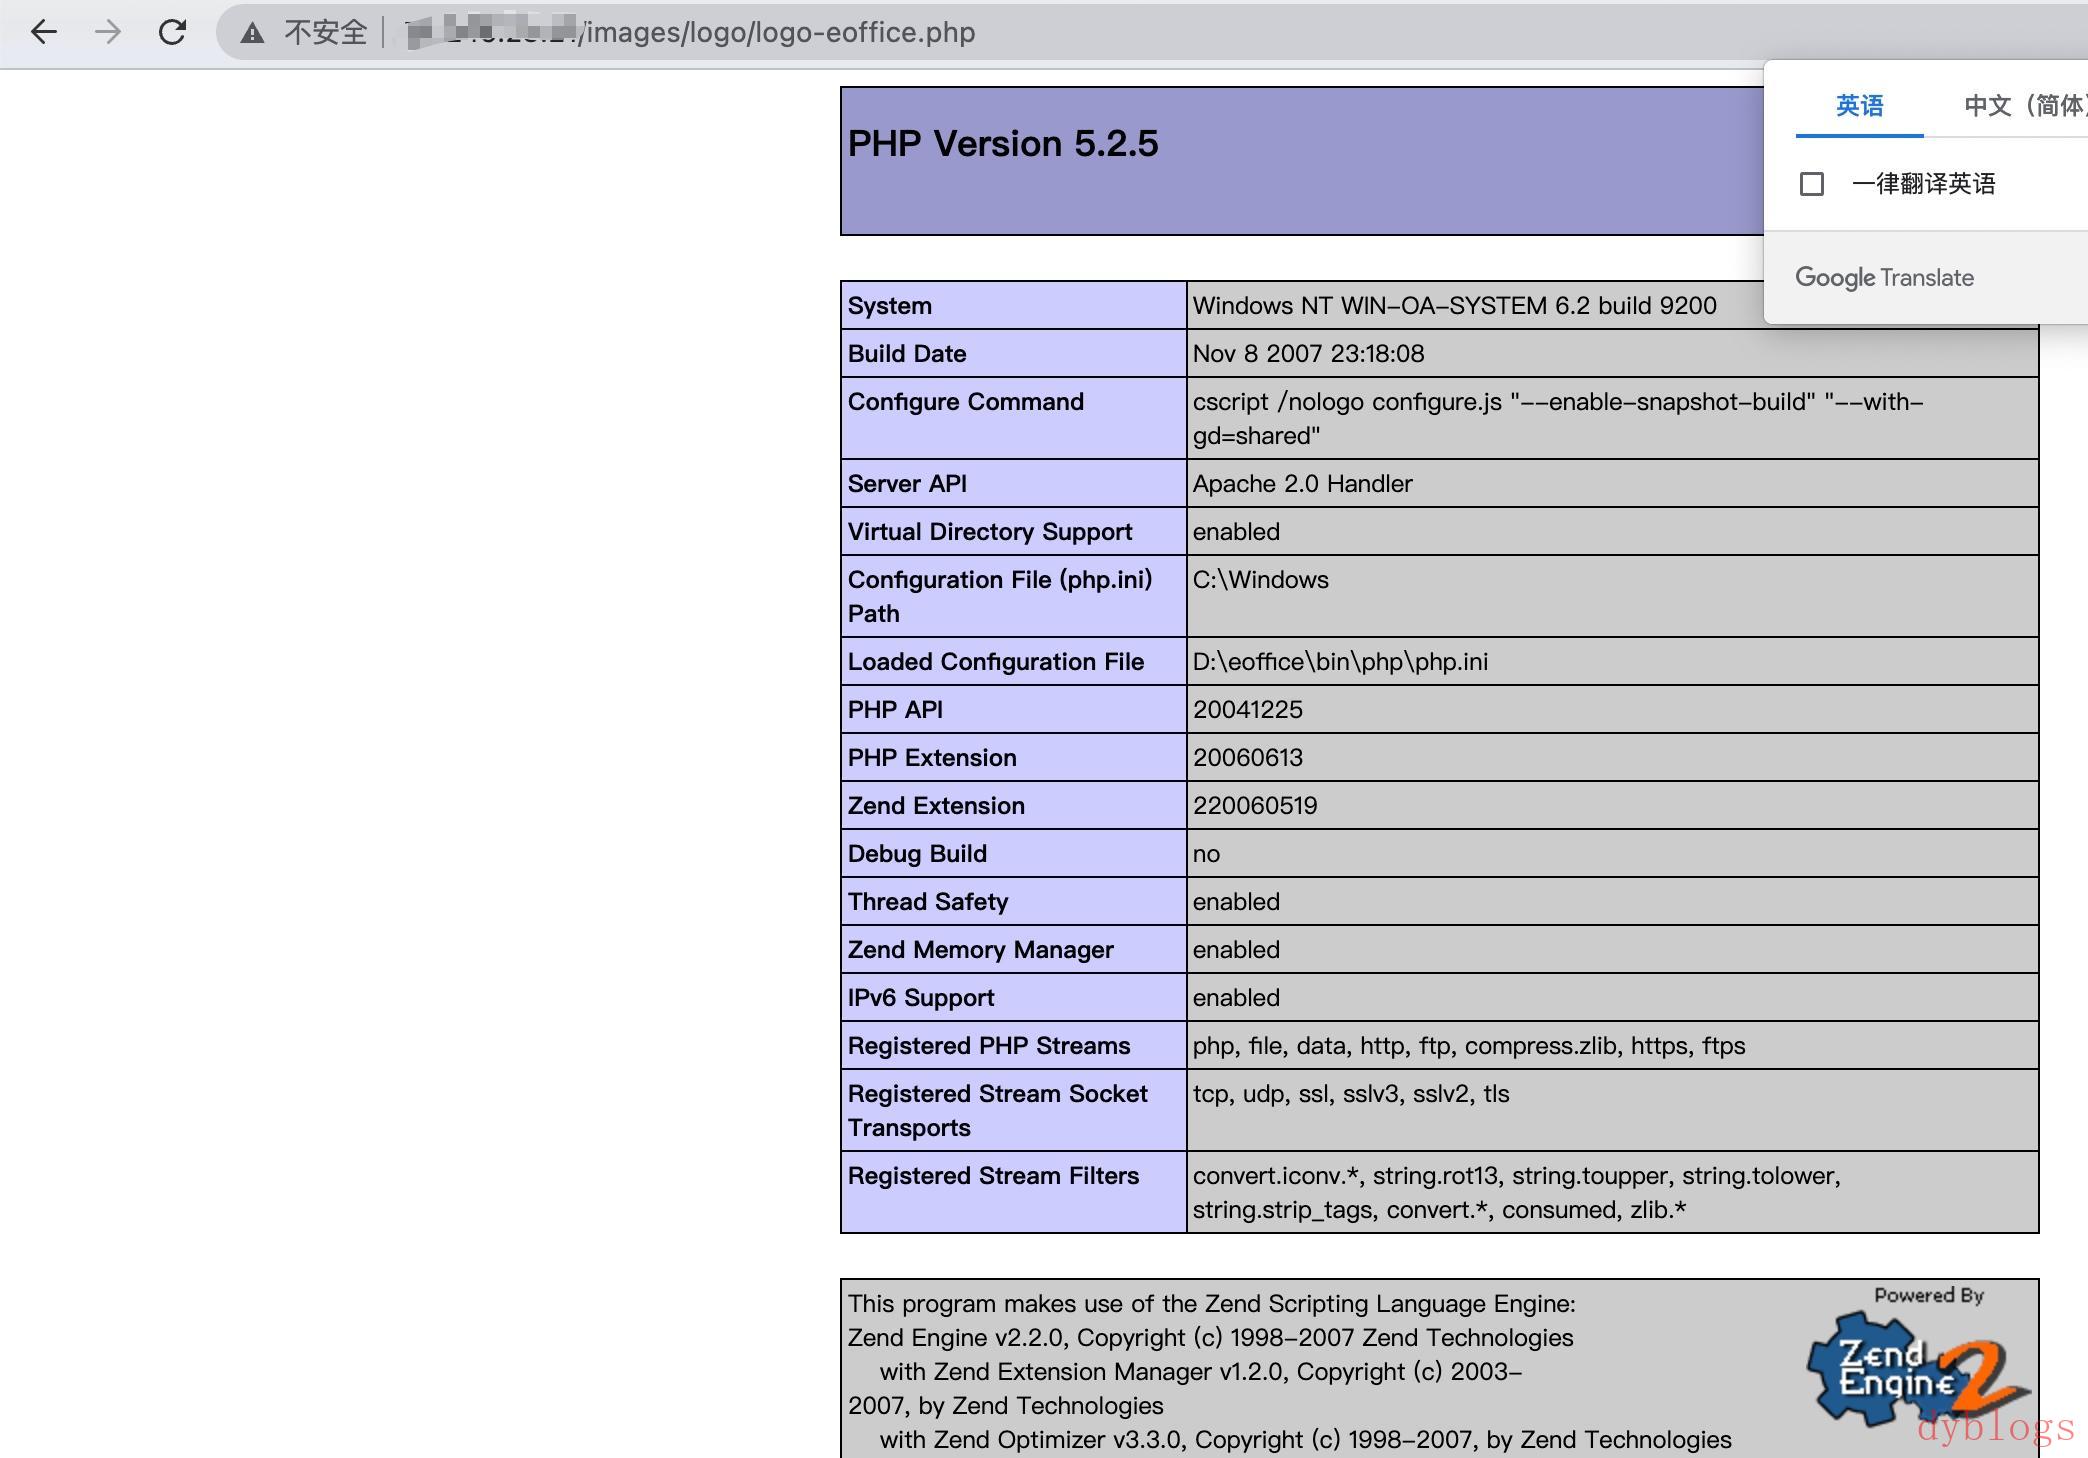
Task: Click the Registered PHP Streams label
Action: click(x=989, y=1046)
